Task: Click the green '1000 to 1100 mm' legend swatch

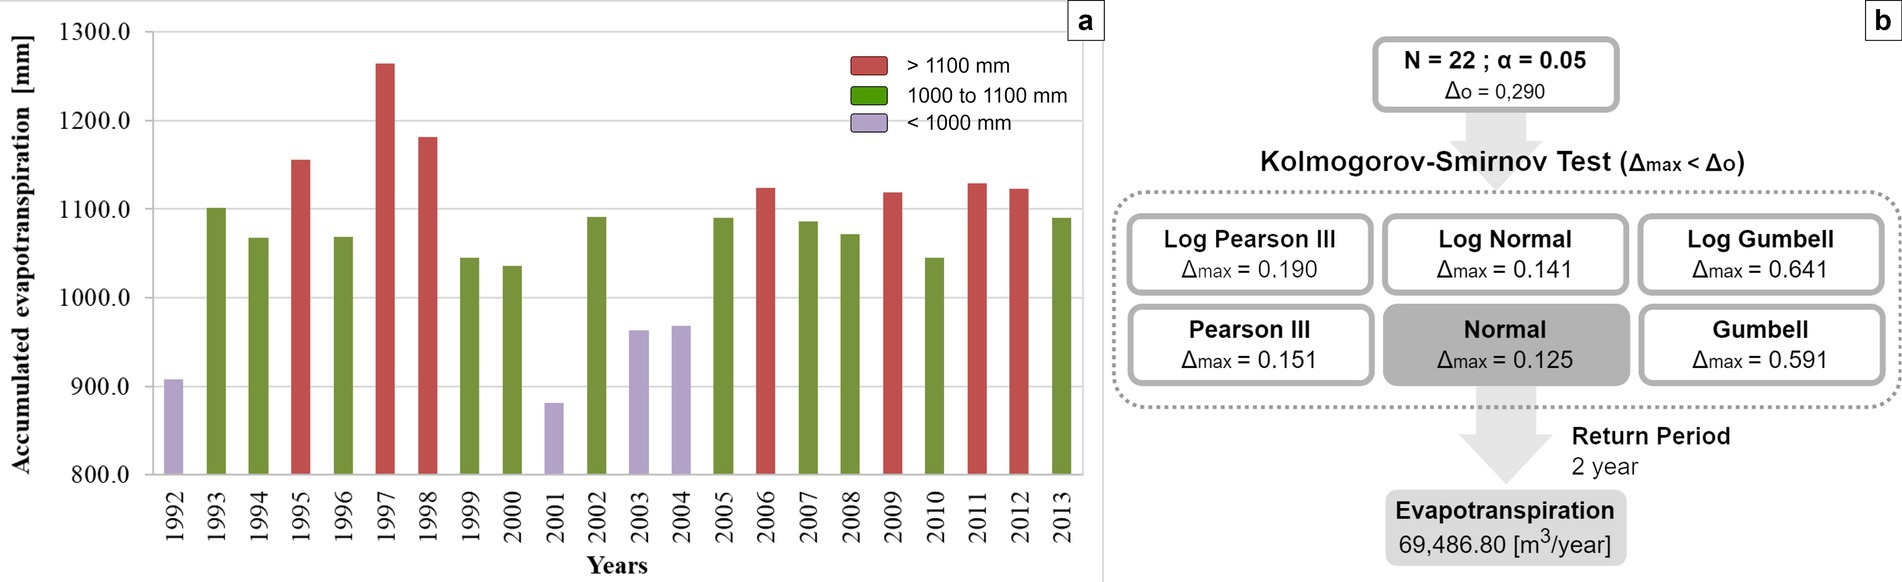Action: [868, 96]
